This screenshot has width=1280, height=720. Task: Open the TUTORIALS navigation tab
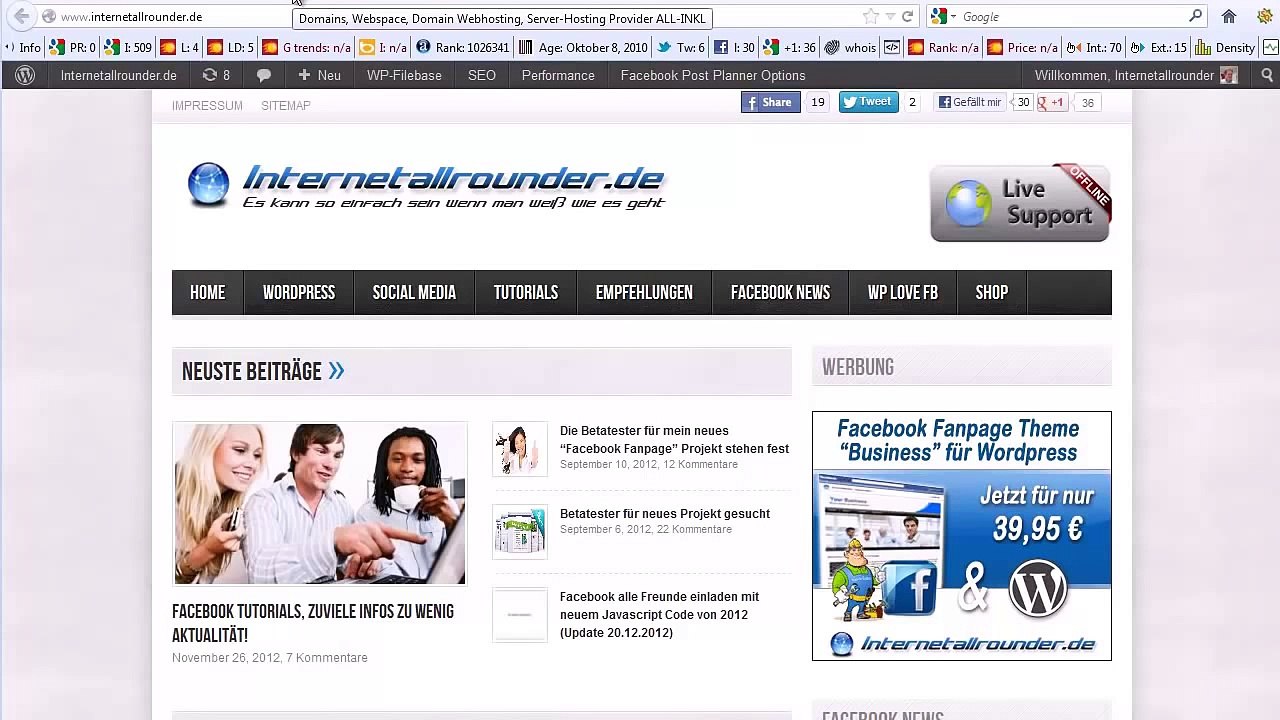pyautogui.click(x=526, y=293)
